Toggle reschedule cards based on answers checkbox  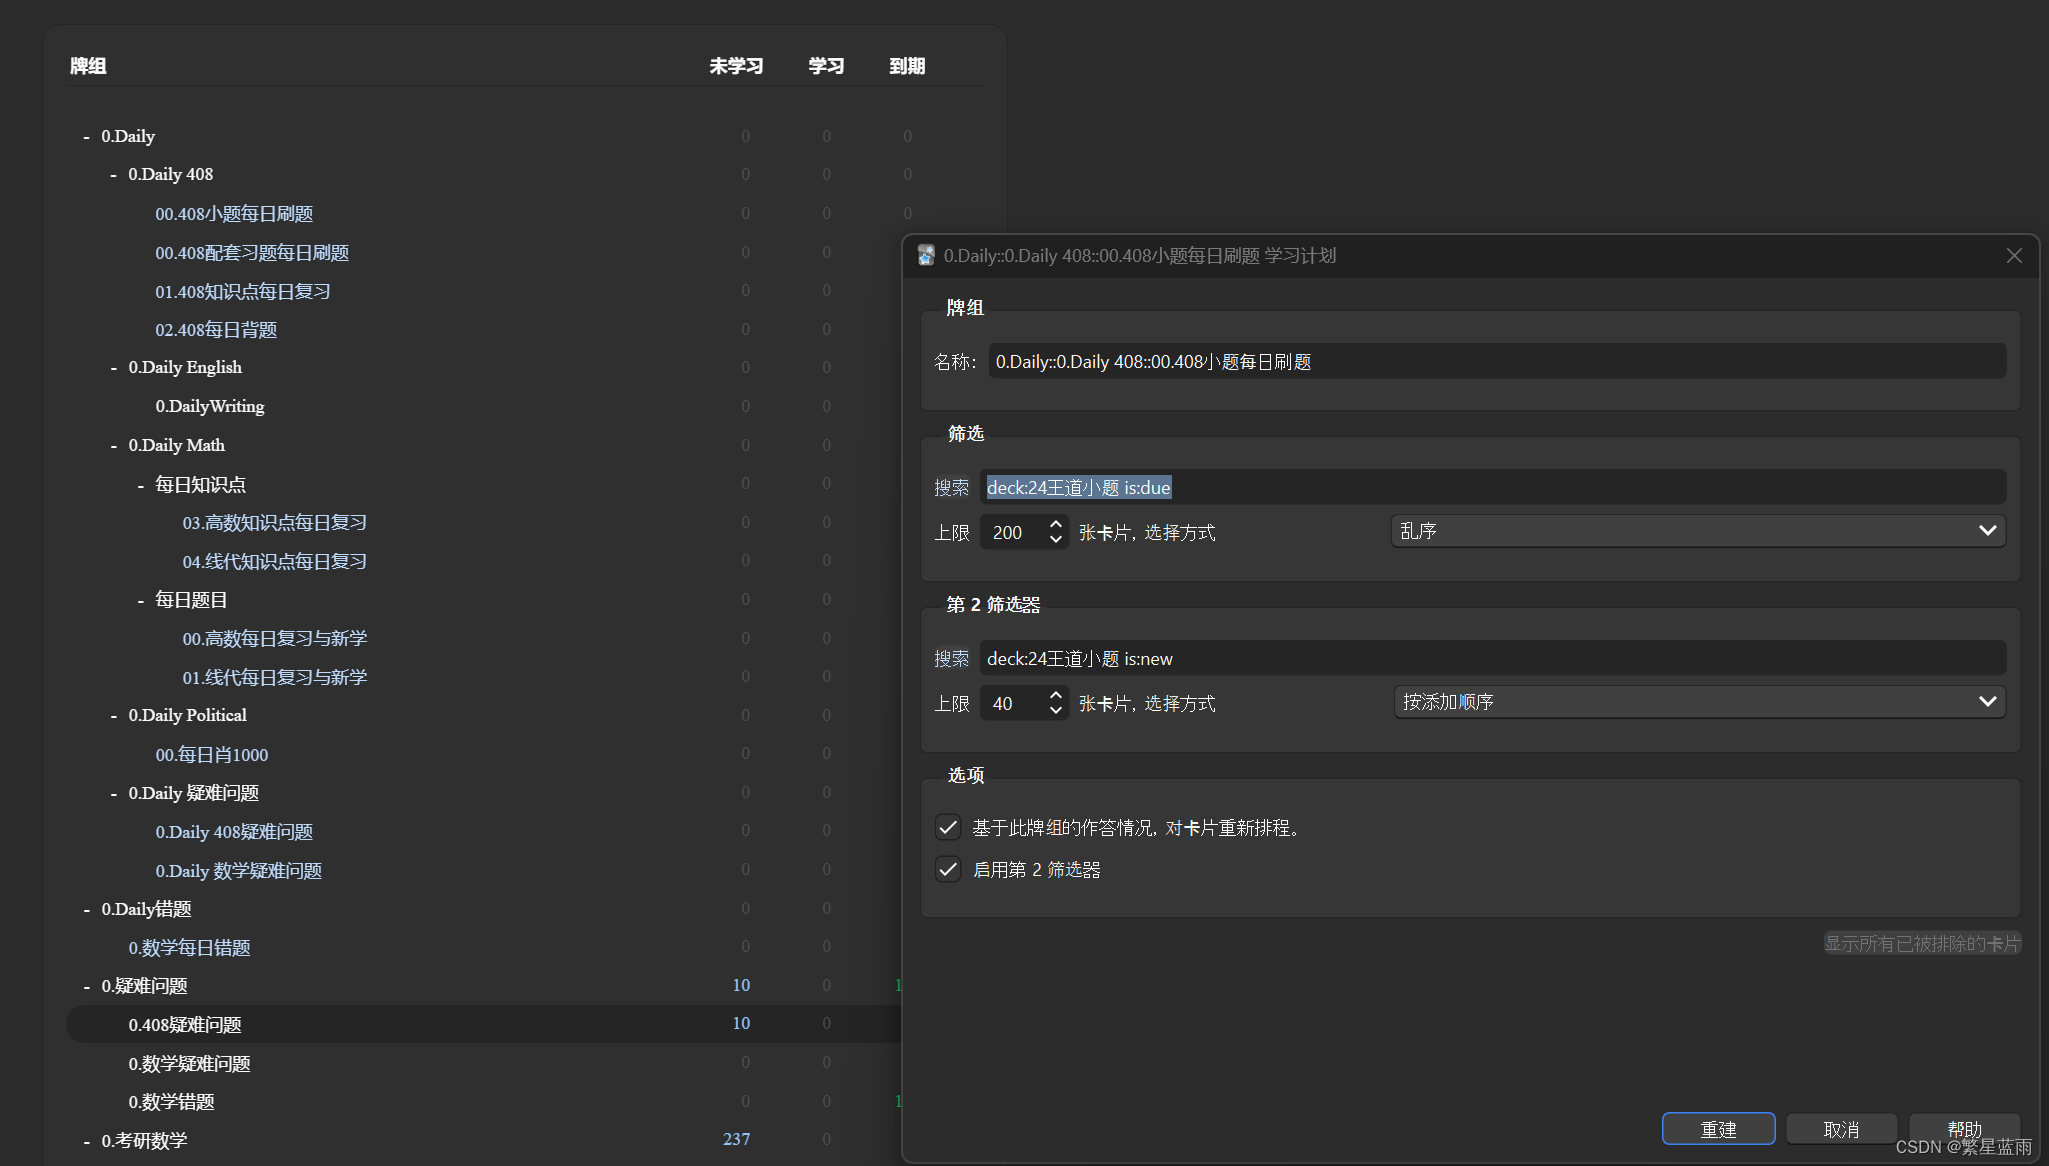pyautogui.click(x=948, y=828)
